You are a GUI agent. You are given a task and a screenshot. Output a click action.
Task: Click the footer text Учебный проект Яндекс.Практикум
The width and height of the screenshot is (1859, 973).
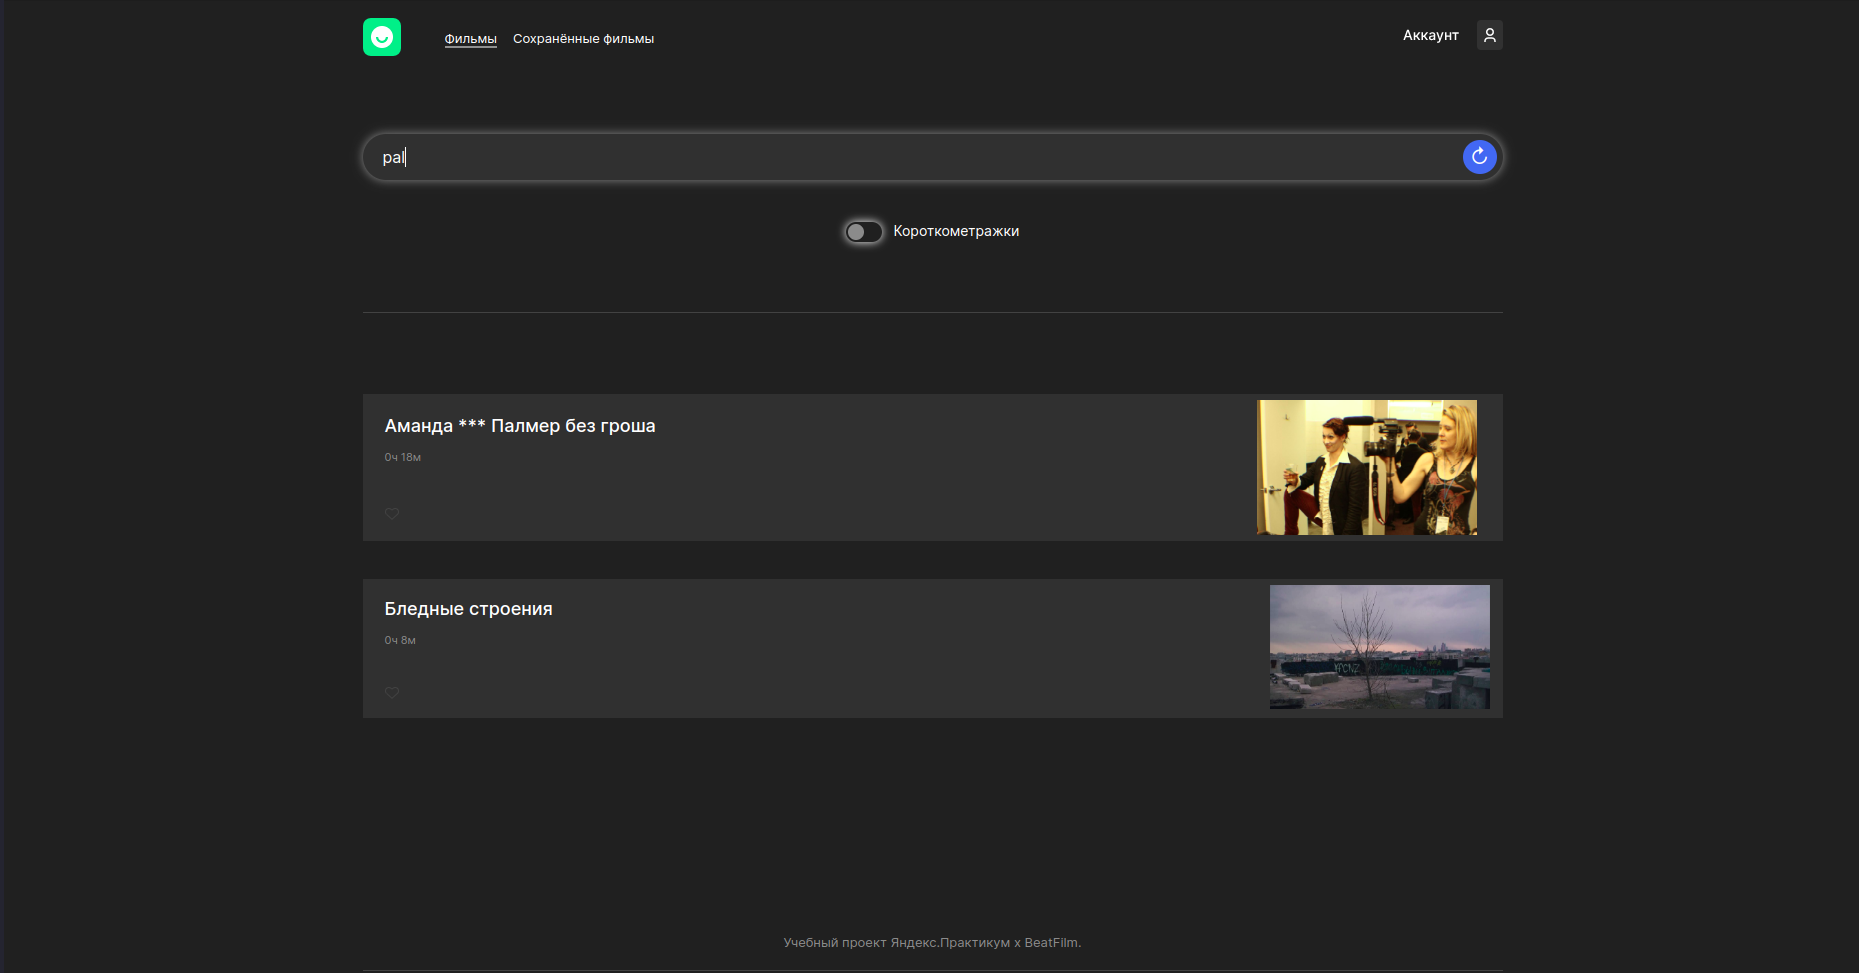896,942
